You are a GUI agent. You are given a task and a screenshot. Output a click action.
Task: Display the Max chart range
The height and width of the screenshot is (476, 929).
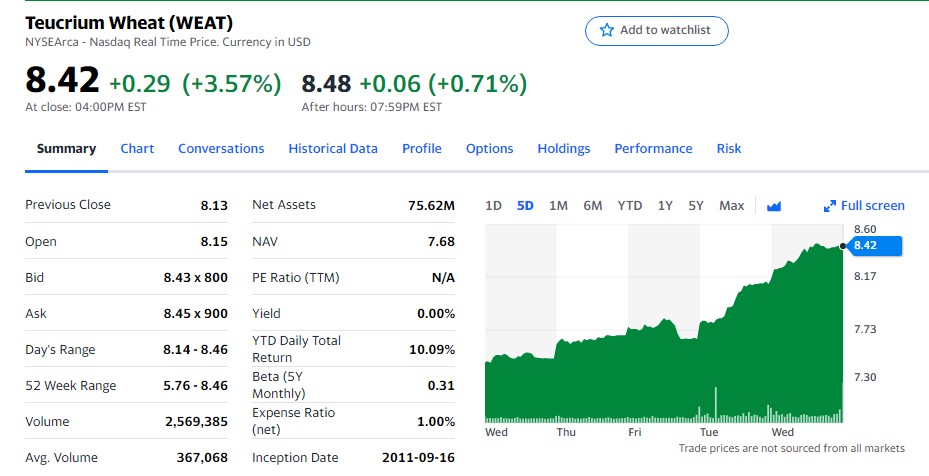click(x=731, y=206)
